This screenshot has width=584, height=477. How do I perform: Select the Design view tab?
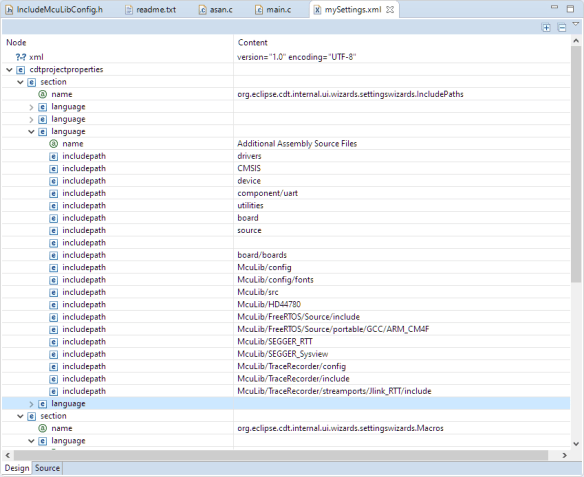tap(17, 468)
